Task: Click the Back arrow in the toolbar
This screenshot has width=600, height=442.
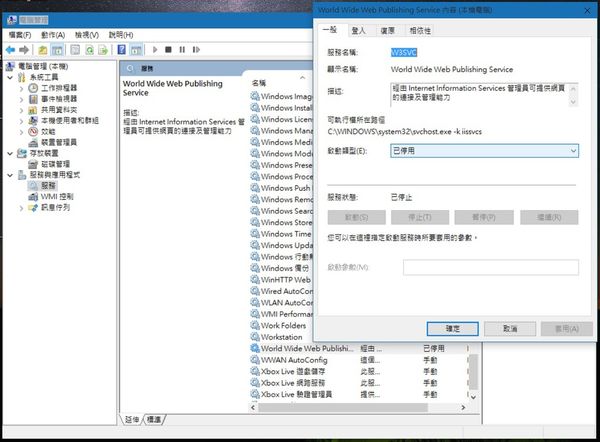Action: 10,49
